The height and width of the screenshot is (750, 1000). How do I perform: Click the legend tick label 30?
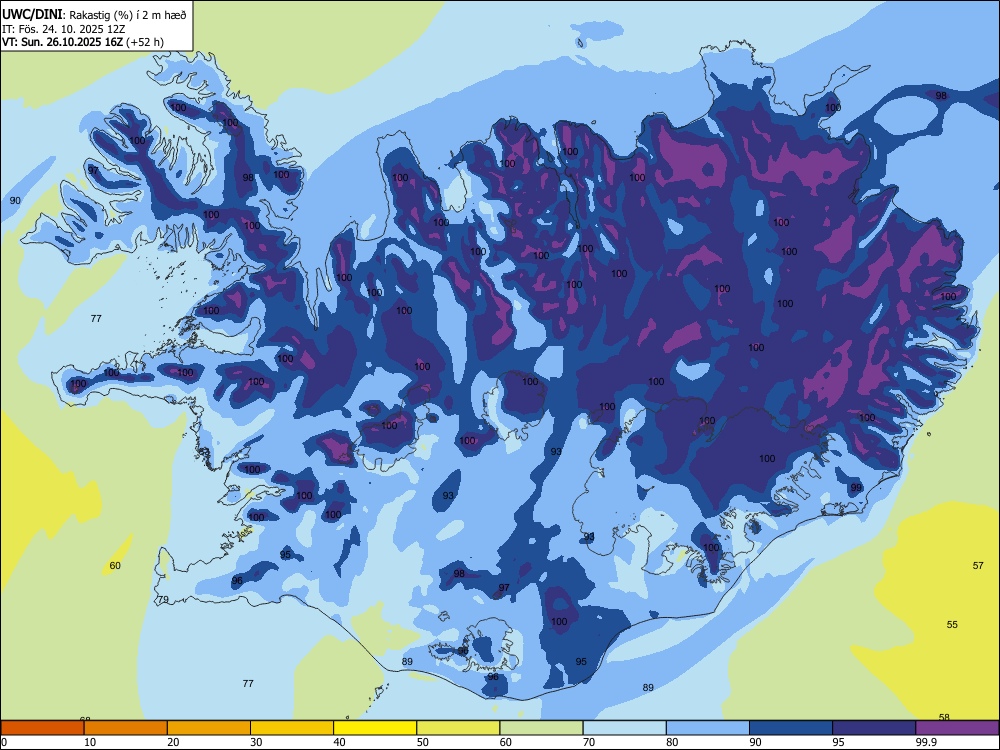pos(256,742)
